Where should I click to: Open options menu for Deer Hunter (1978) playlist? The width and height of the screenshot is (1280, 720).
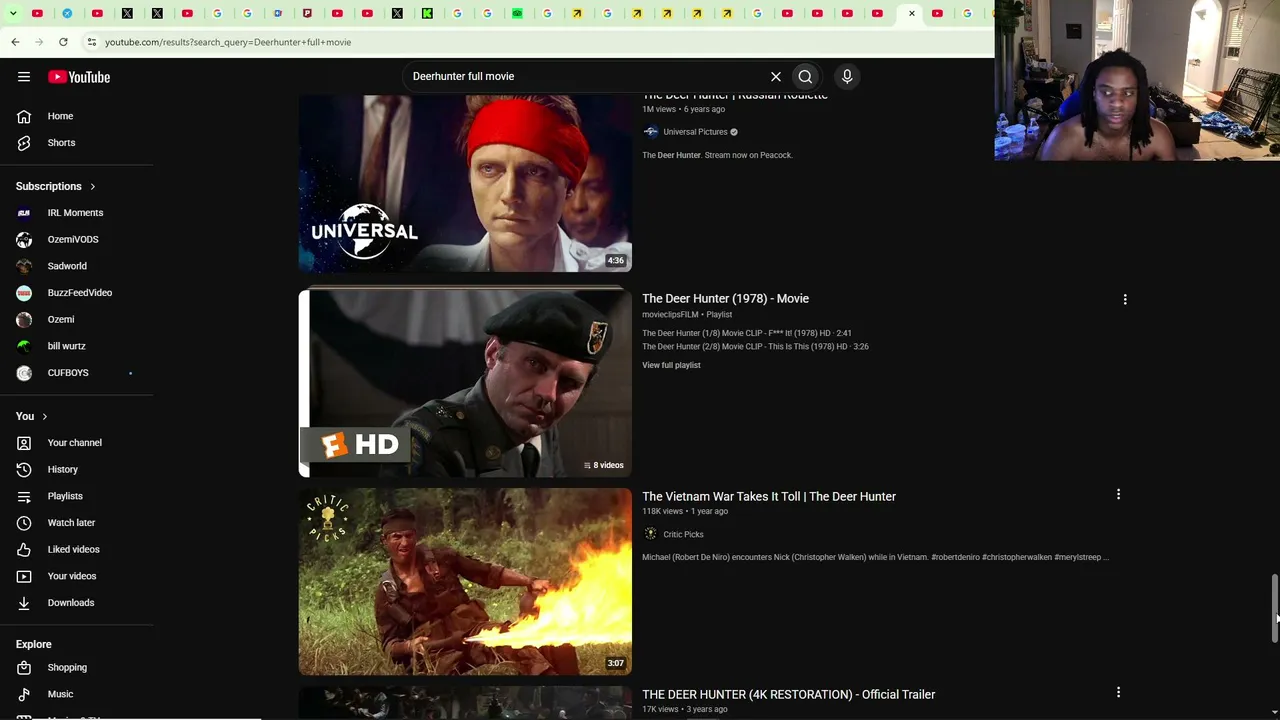[1125, 299]
